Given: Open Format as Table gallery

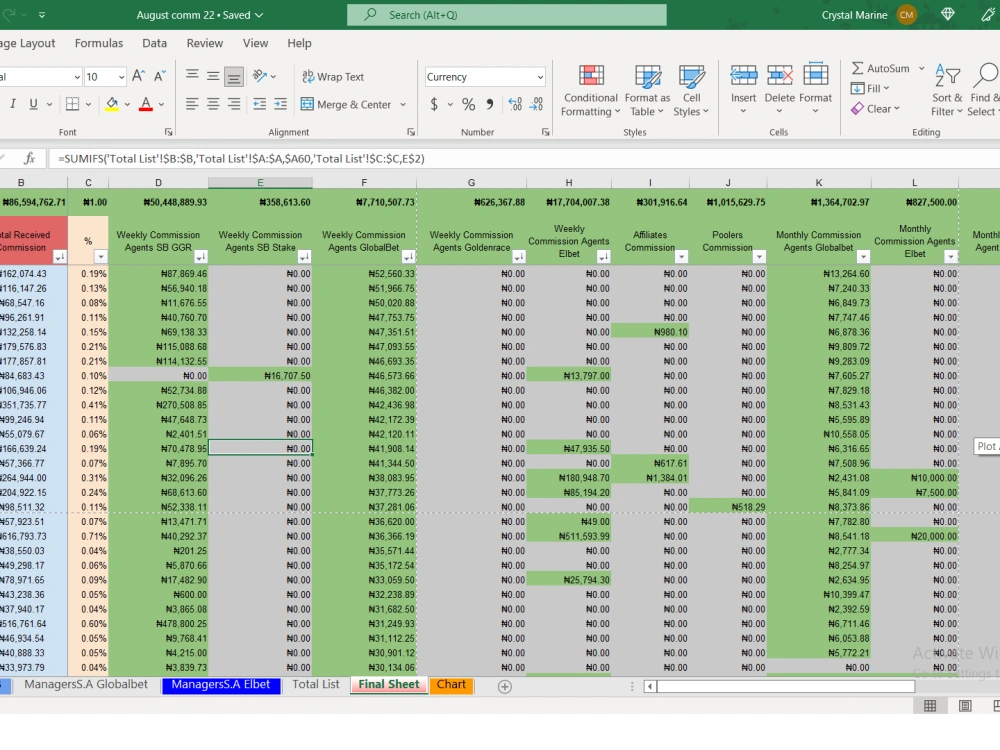Looking at the screenshot, I should [x=647, y=91].
